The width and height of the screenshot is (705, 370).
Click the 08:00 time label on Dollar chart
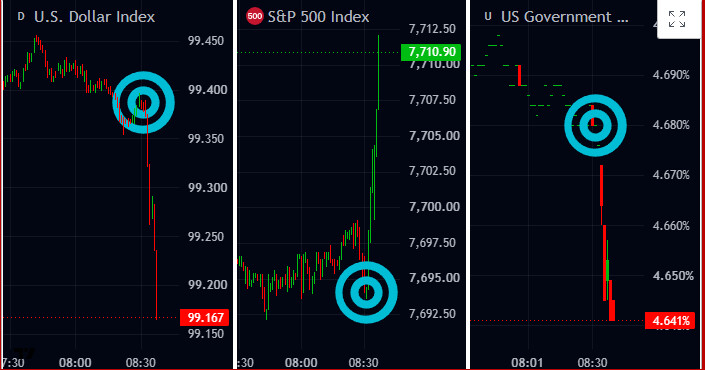(x=75, y=362)
